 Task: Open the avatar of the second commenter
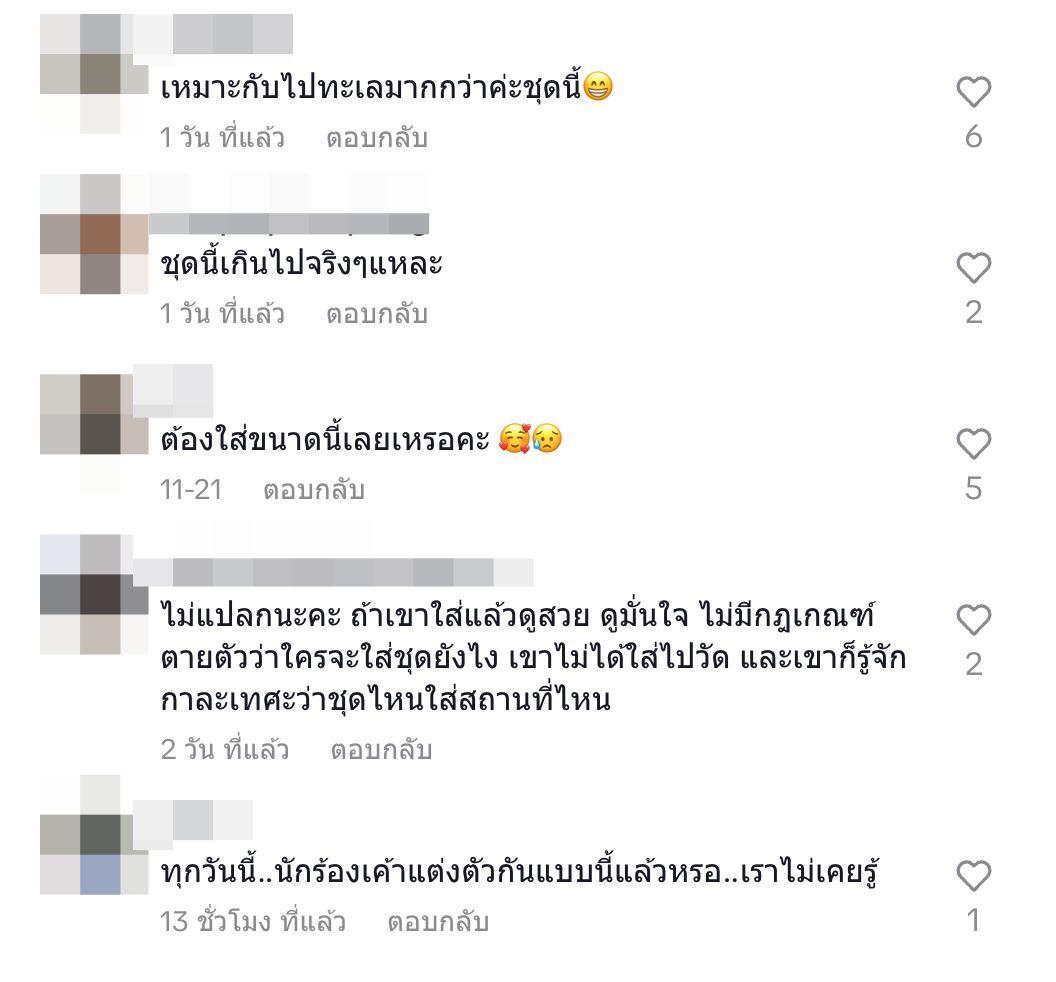click(94, 234)
